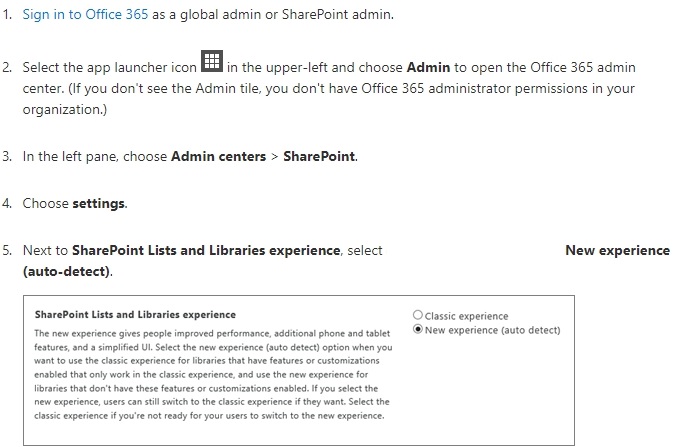Click the bold New experience text in step 5
This screenshot has width=674, height=447.
[617, 250]
